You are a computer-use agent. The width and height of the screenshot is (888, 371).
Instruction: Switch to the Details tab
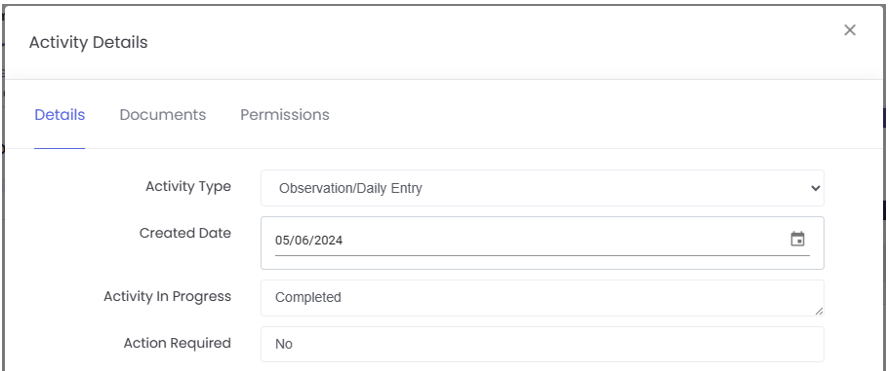(x=59, y=114)
